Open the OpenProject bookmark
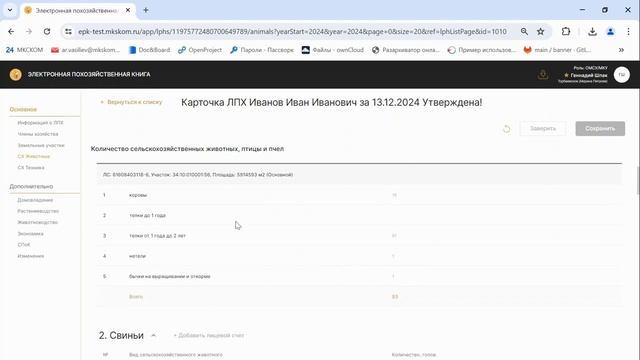640x360 pixels. pos(200,50)
